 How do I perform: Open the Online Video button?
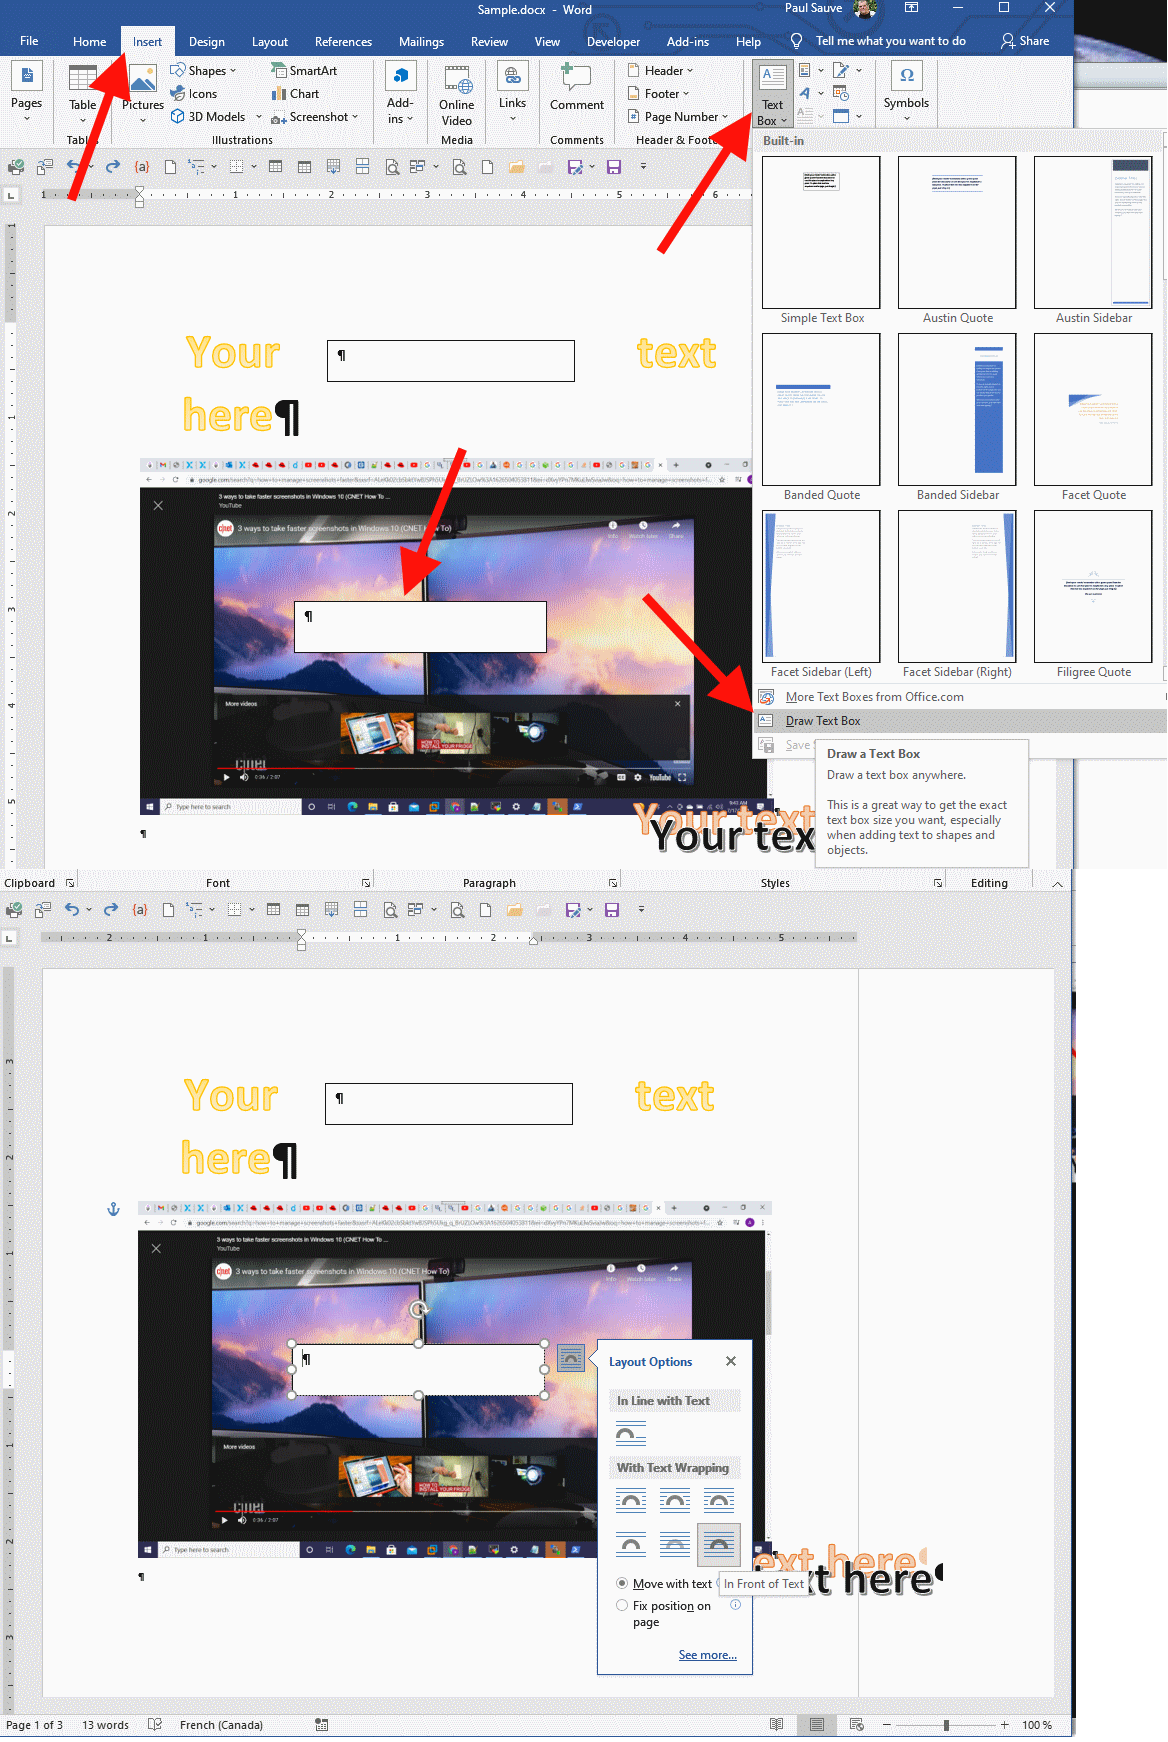coord(456,95)
